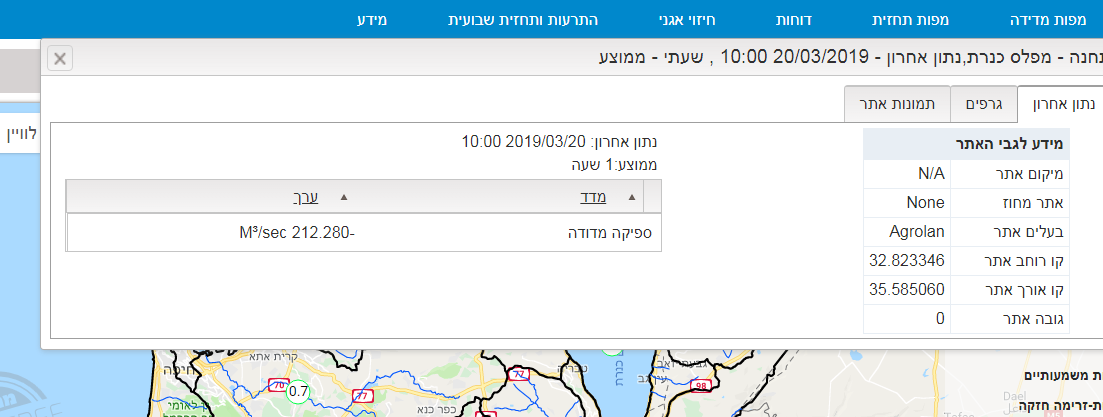Open the מידע menu
Screen dimensions: 1103x417
point(372,20)
